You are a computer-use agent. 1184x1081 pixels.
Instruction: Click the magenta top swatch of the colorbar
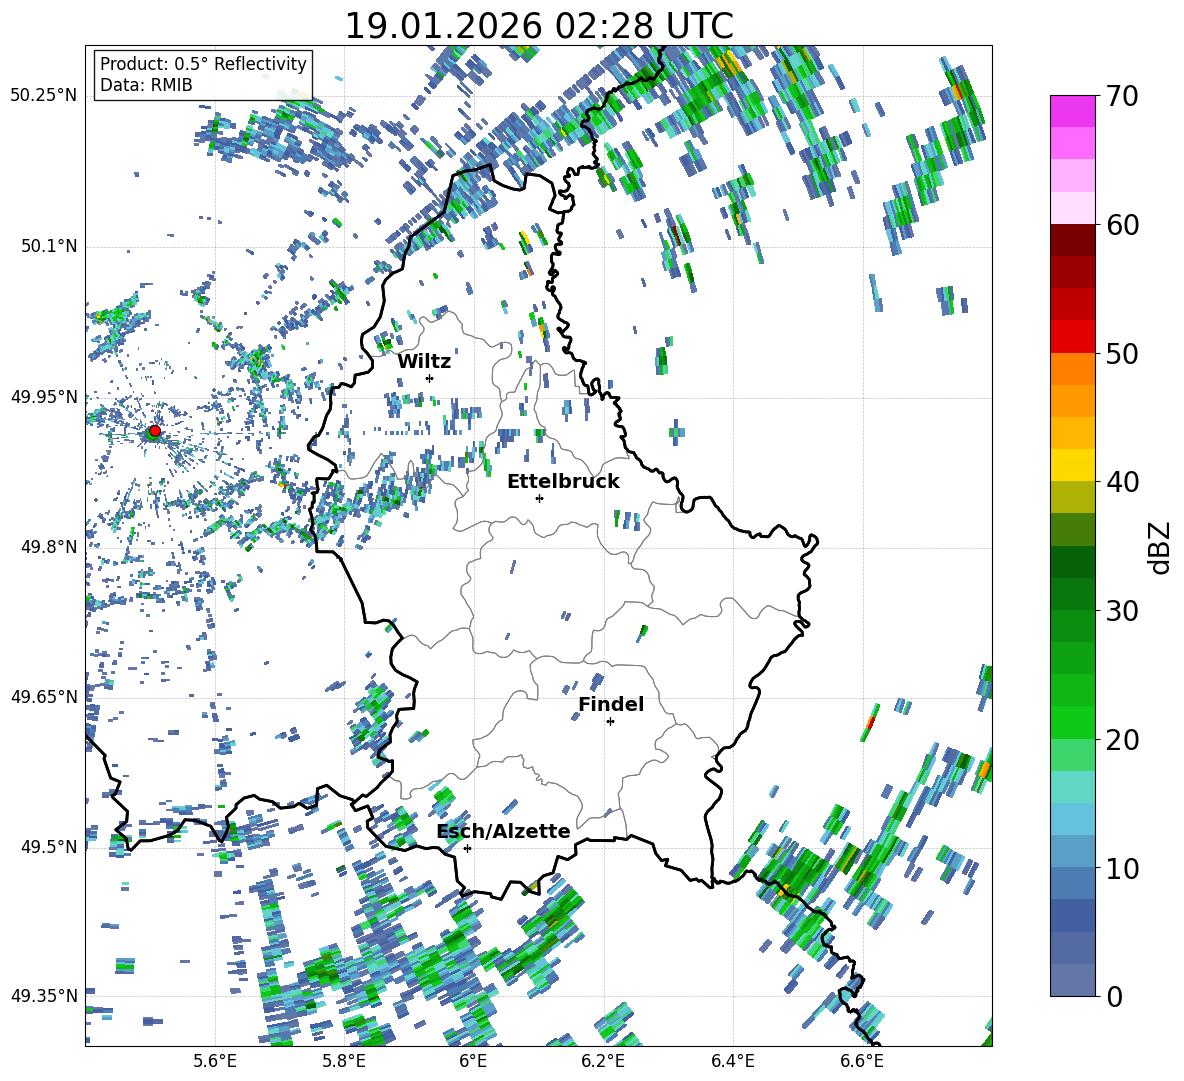click(1073, 111)
